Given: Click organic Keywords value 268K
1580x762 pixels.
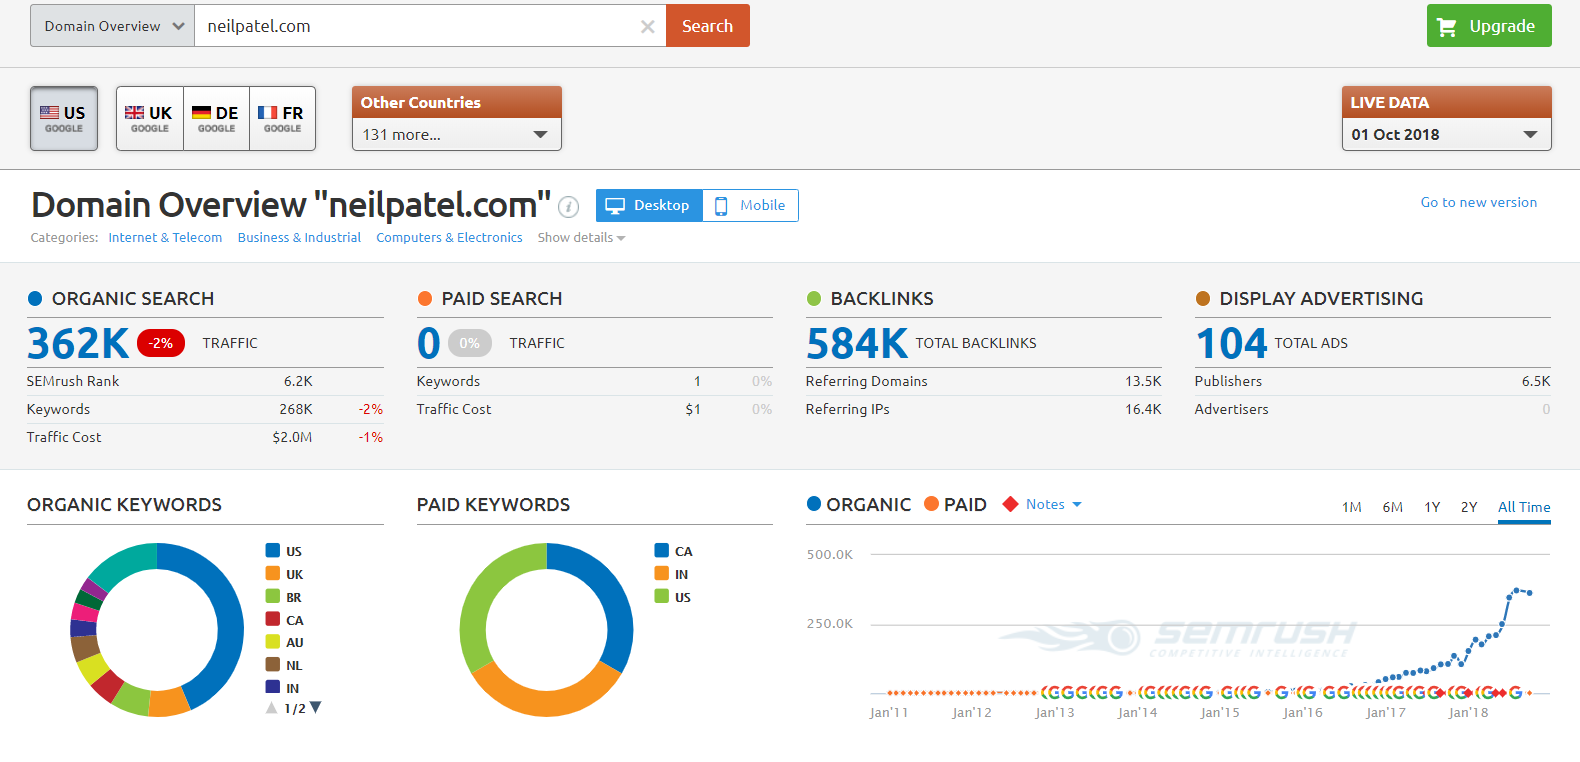Looking at the screenshot, I should coord(296,409).
